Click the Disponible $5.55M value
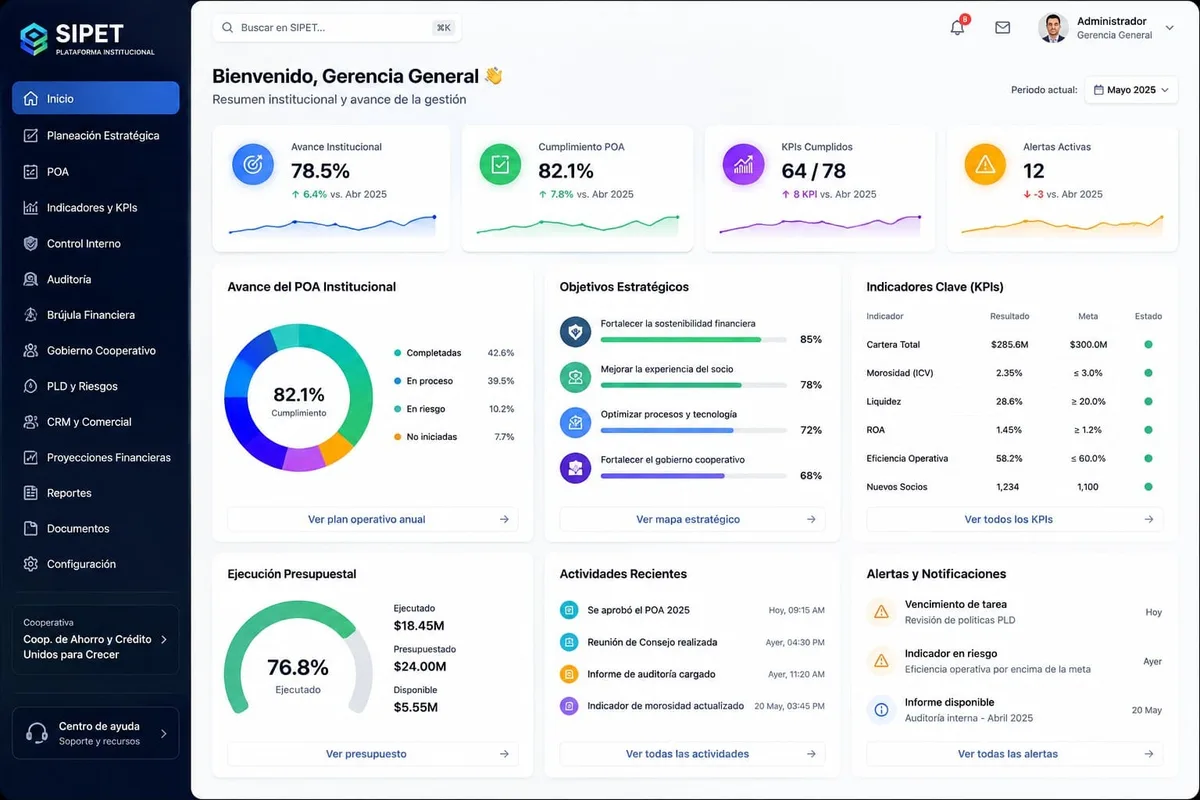 pos(415,707)
